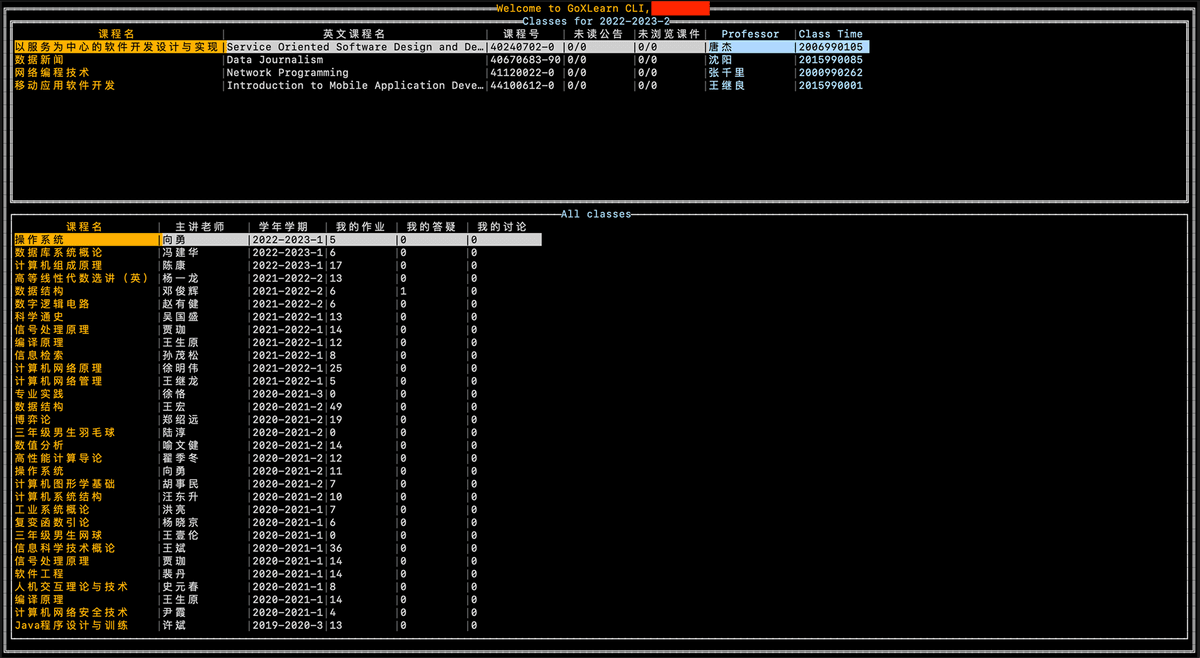Click course number 44100612-0

pos(522,86)
